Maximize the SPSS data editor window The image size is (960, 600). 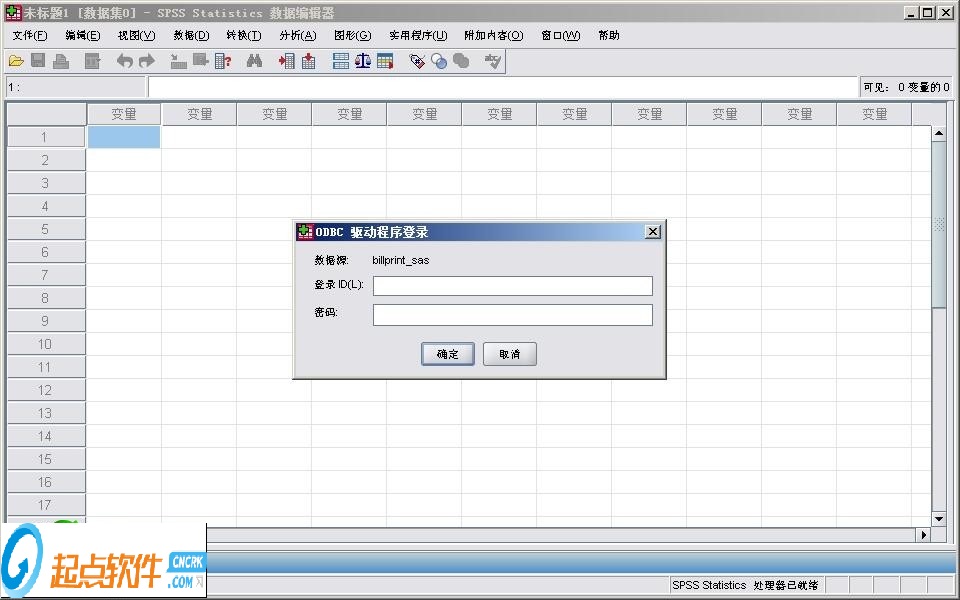pos(928,12)
